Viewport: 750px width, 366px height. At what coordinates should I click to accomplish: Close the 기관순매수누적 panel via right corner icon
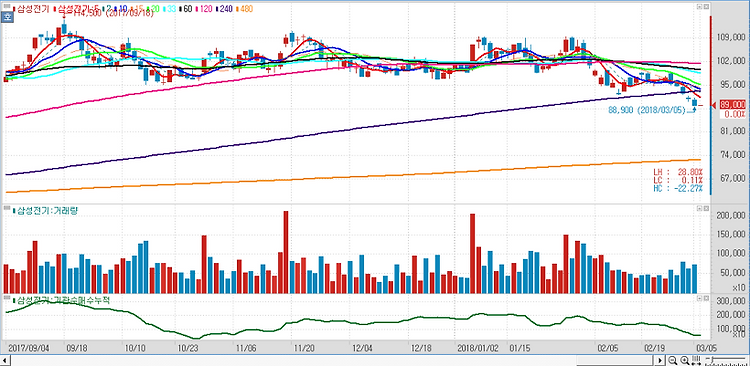(706, 298)
